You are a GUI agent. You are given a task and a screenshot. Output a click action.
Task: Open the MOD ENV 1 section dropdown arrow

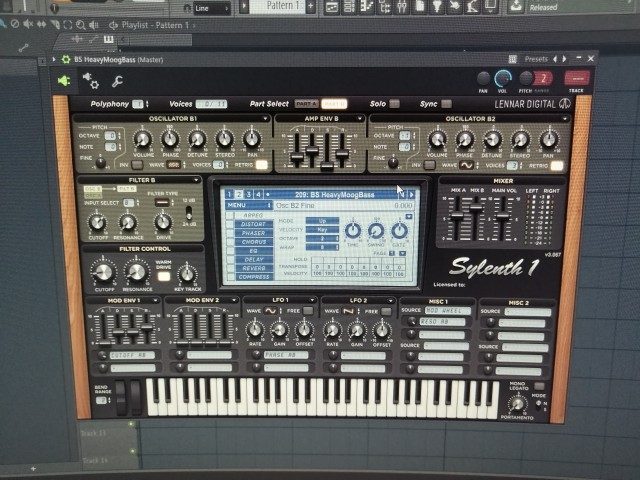coord(156,300)
